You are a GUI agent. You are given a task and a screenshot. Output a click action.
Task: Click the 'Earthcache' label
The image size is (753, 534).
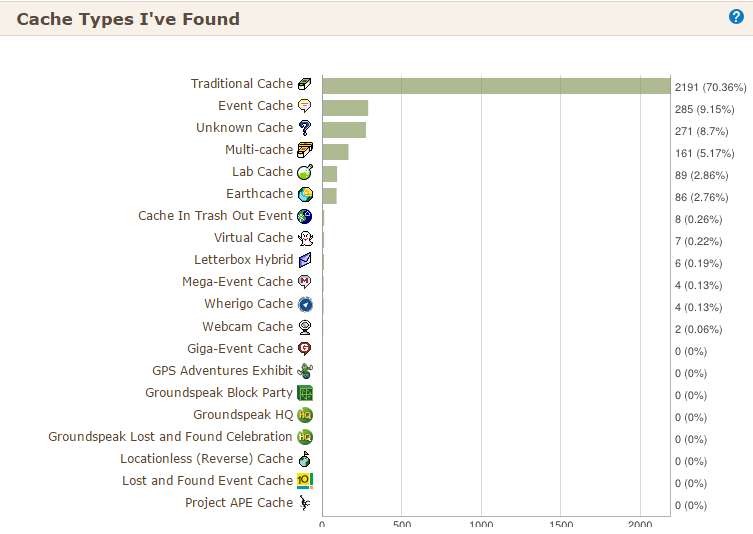coord(259,194)
